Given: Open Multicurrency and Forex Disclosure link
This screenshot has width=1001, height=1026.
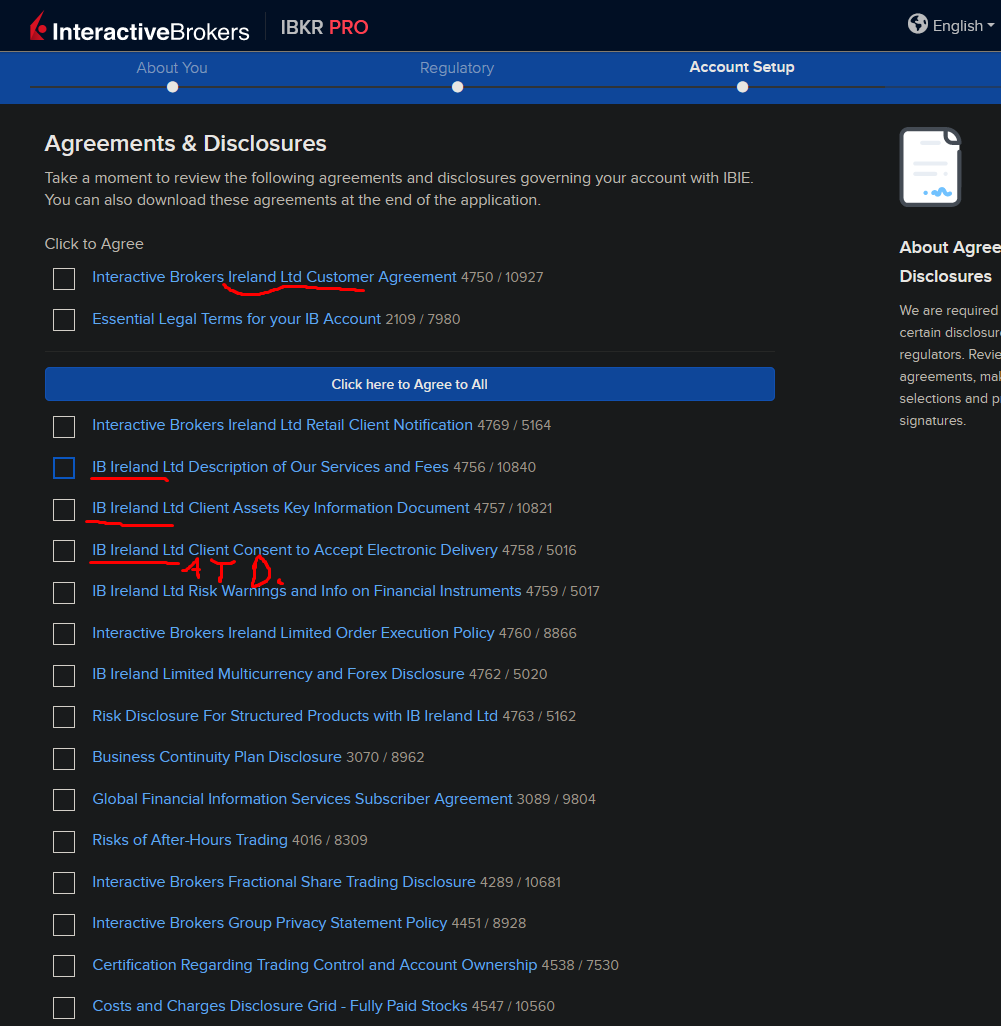Looking at the screenshot, I should [x=278, y=674].
